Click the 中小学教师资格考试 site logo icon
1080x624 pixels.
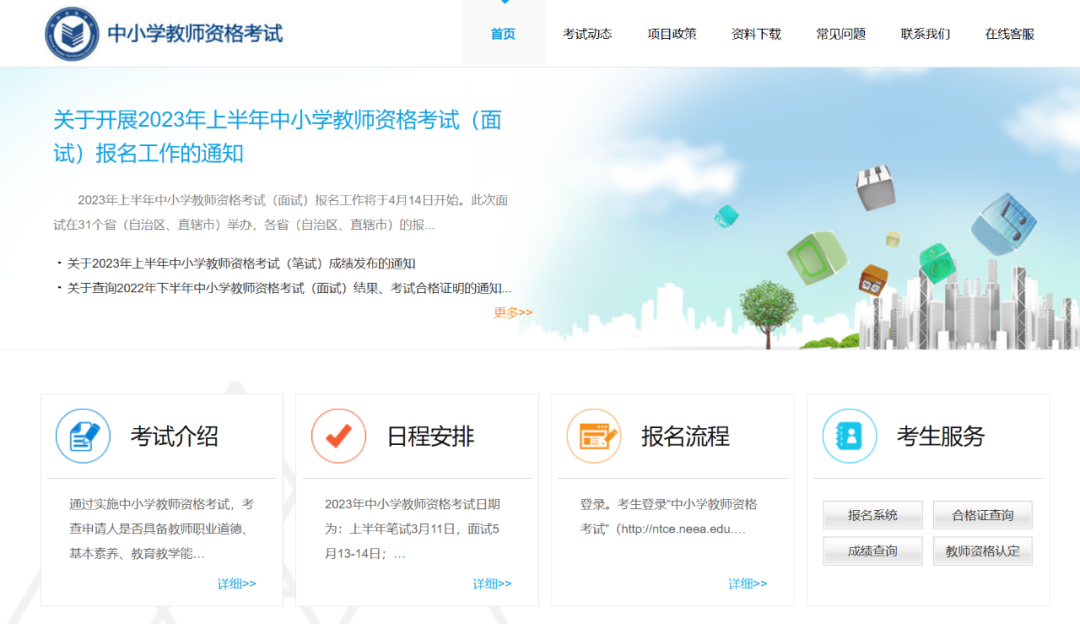(73, 32)
